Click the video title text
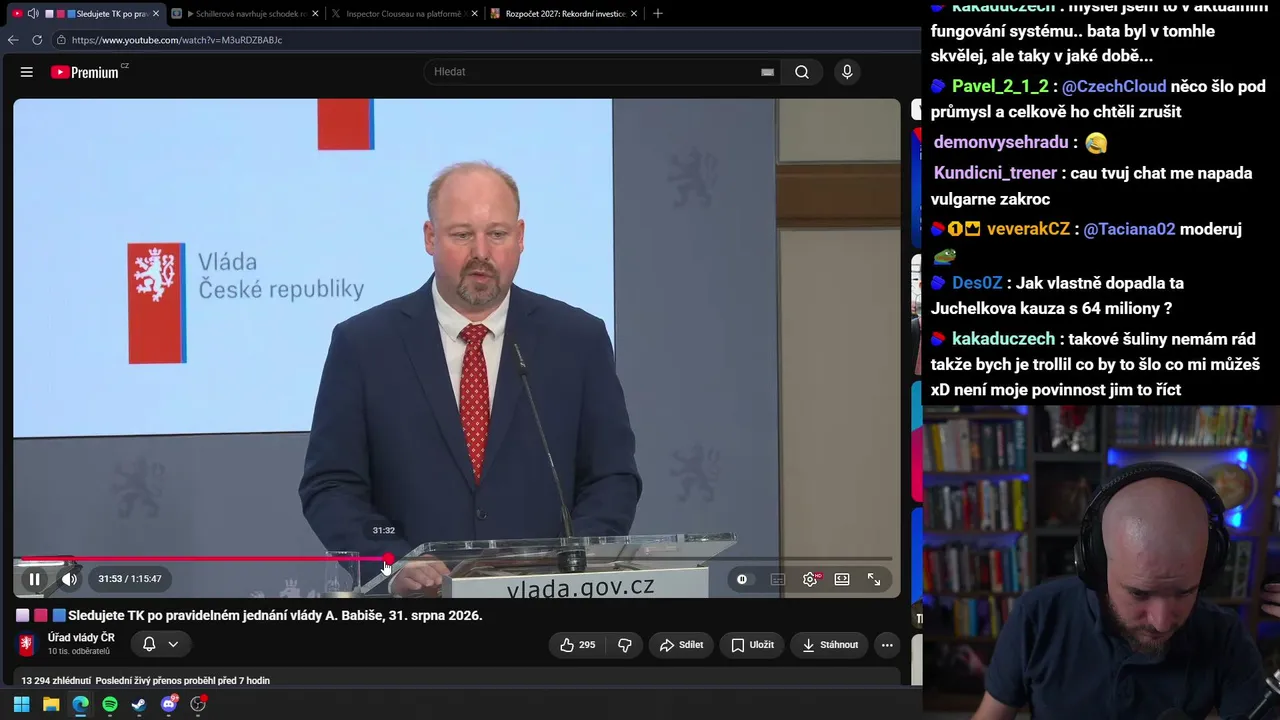Viewport: 1280px width, 720px height. [275, 616]
